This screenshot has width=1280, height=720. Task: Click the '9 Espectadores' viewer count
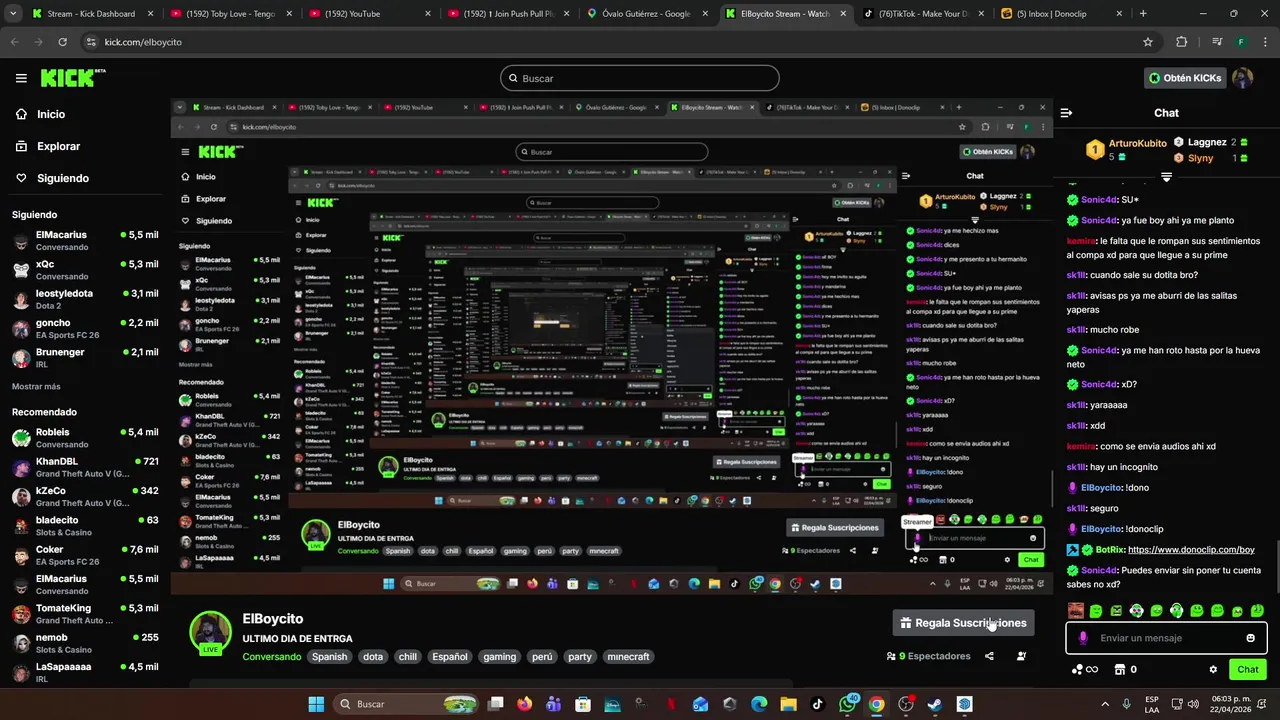[x=928, y=656]
